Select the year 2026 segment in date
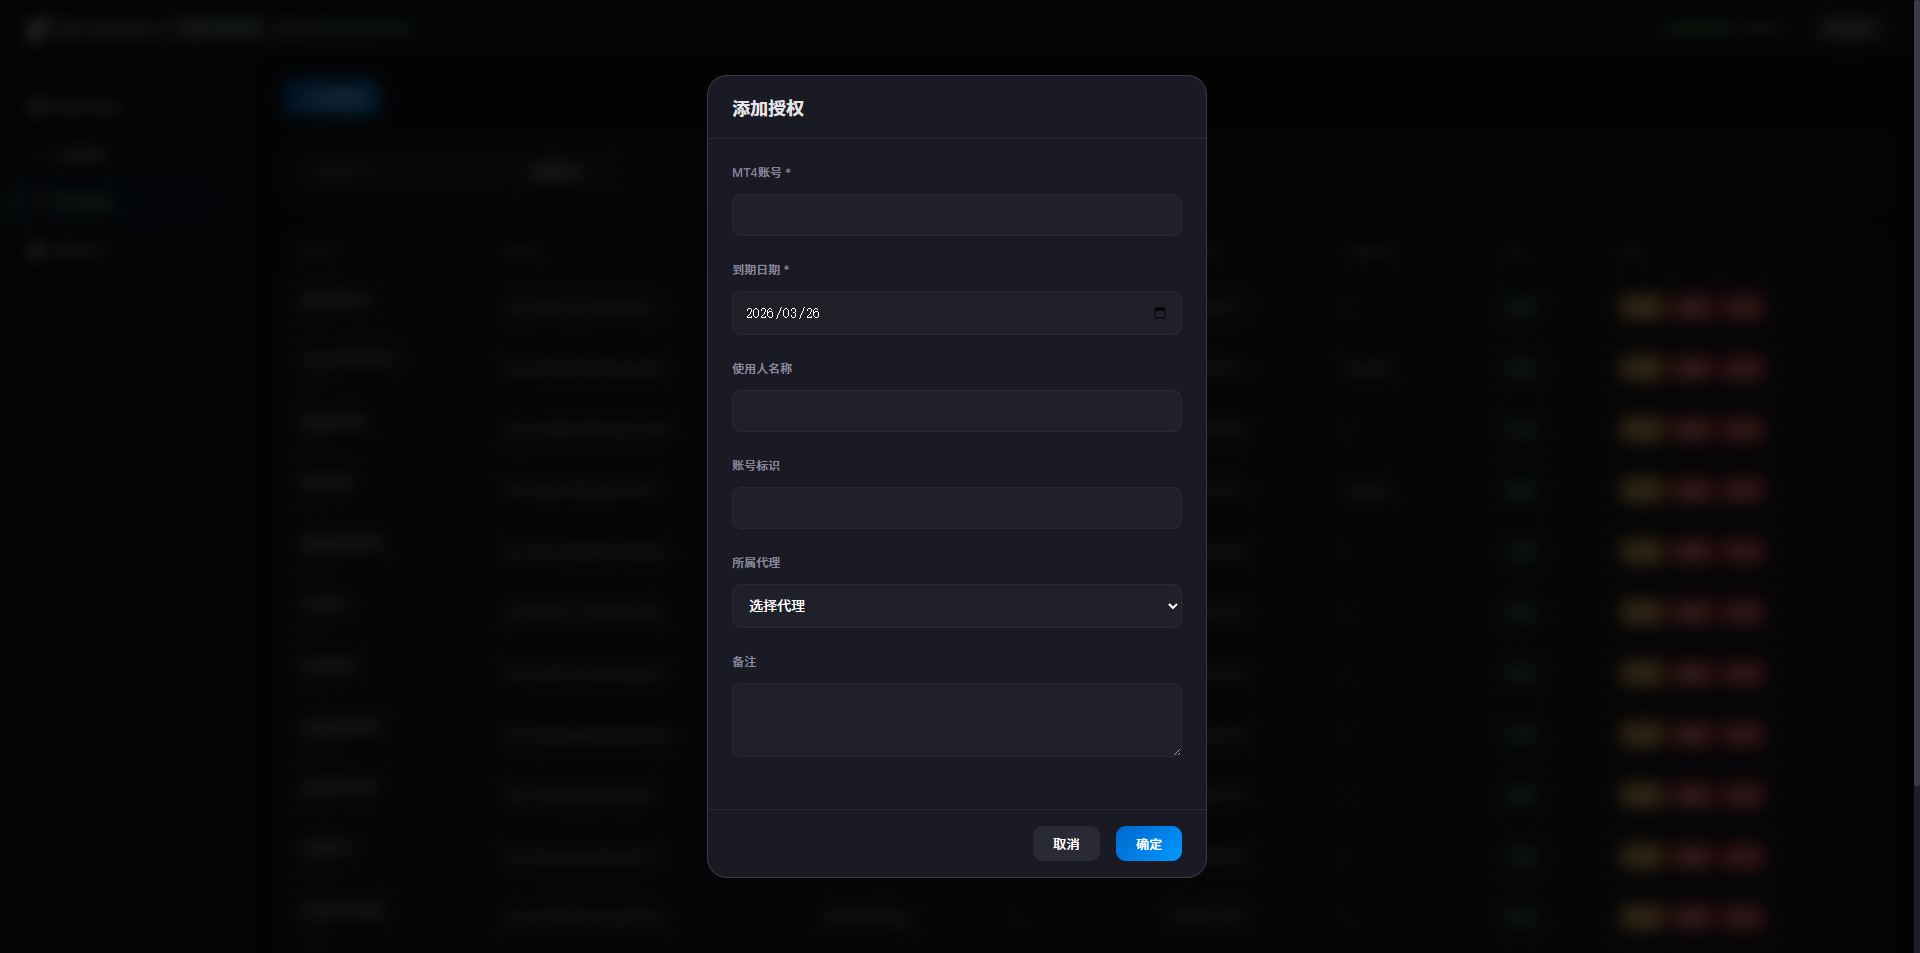The image size is (1920, 953). 759,313
